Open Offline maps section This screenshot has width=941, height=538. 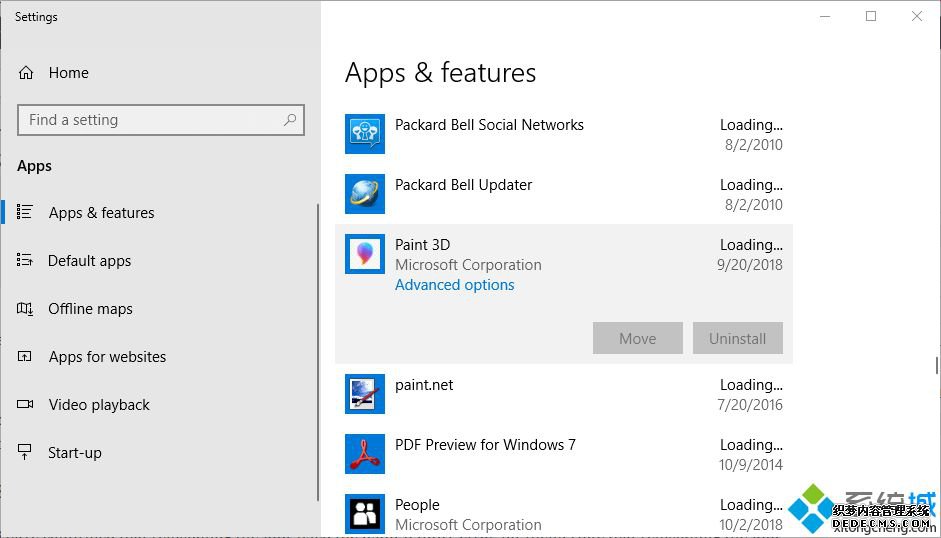click(90, 309)
